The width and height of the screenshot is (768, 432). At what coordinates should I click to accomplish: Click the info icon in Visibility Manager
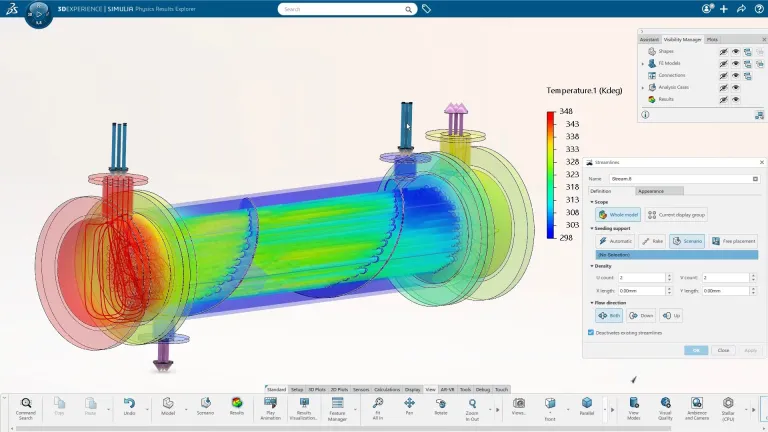(x=645, y=115)
